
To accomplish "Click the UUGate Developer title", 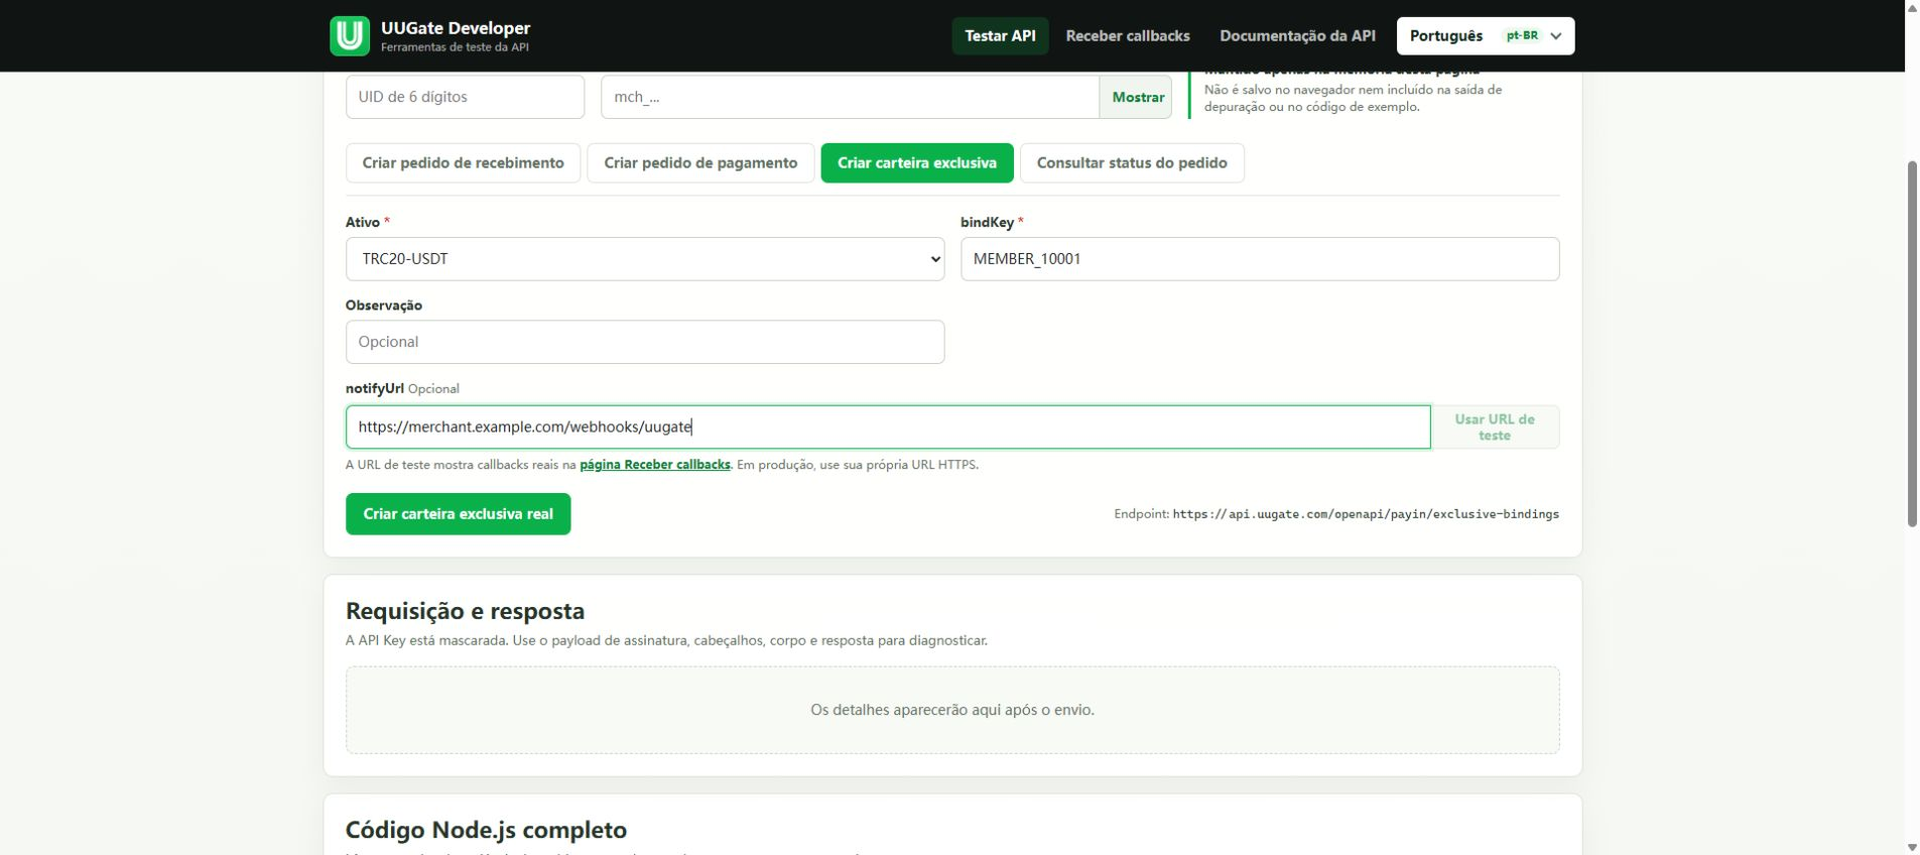I will click(x=456, y=28).
